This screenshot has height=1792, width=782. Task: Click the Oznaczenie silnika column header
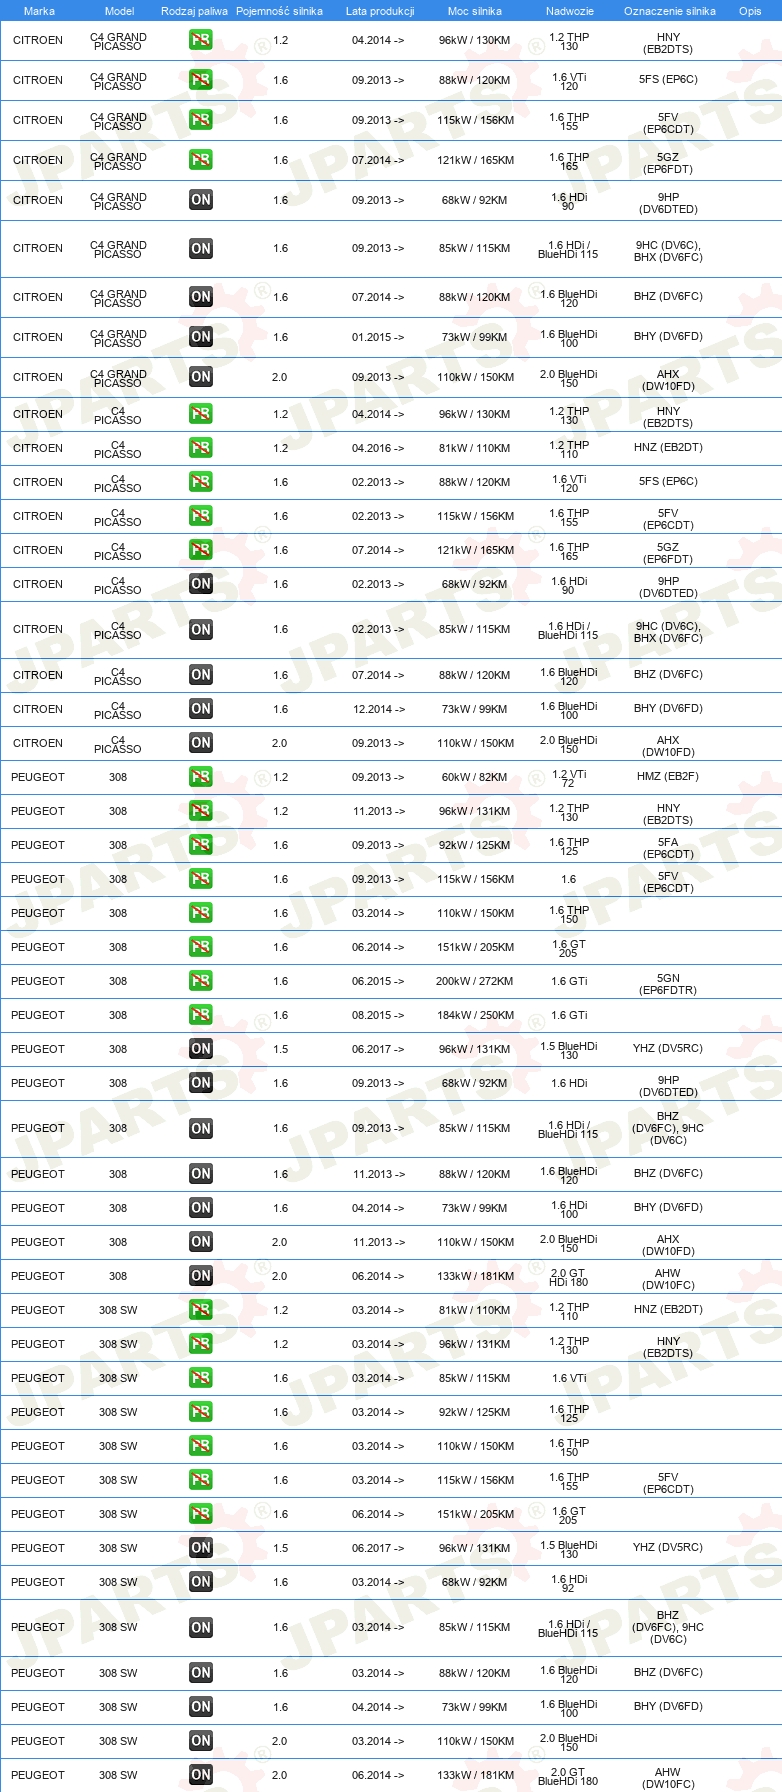tap(670, 11)
